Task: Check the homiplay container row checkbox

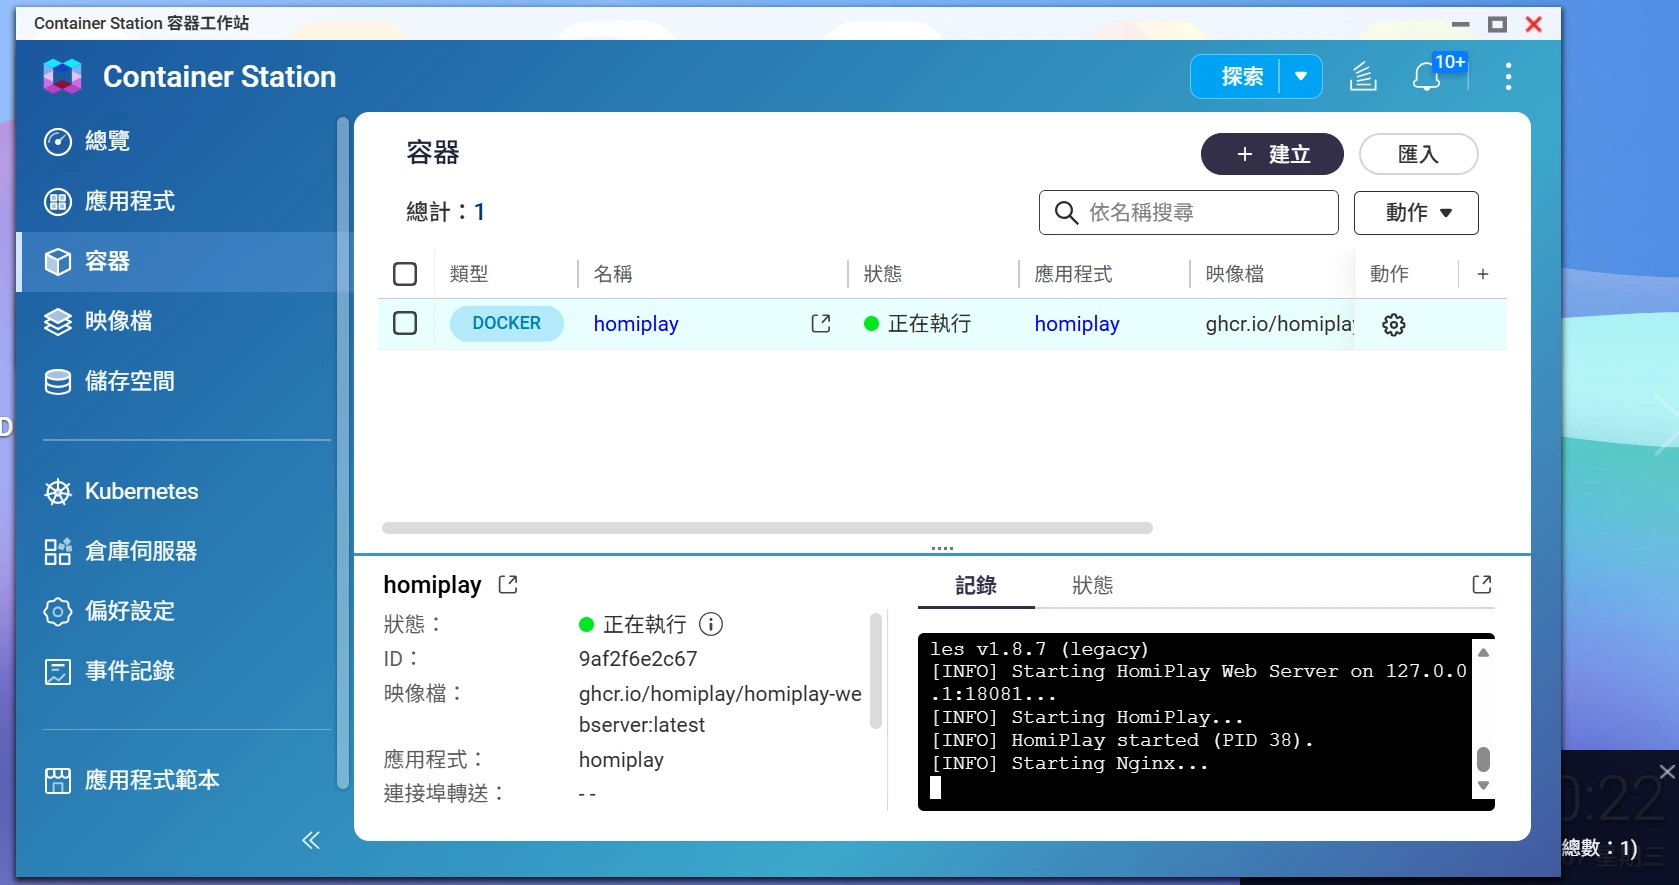Action: pos(405,324)
